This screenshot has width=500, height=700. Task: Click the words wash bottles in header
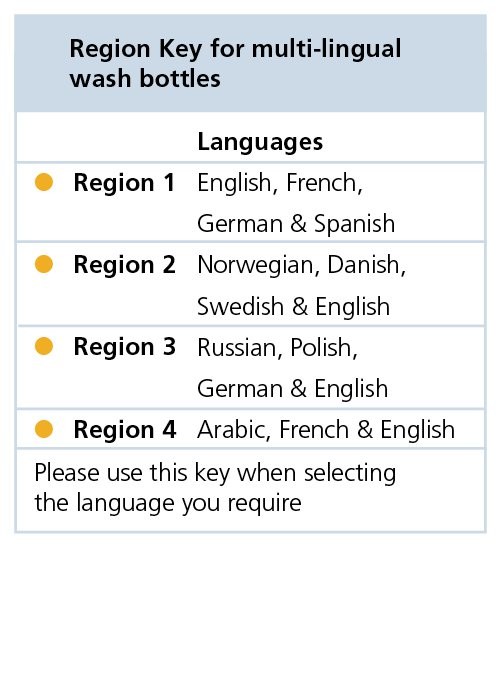145,79
